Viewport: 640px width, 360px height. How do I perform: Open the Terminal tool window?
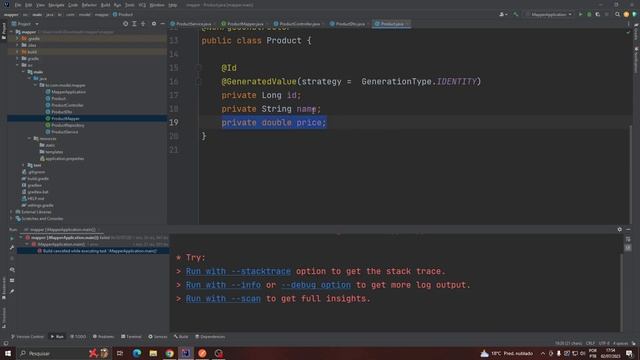pyautogui.click(x=131, y=337)
